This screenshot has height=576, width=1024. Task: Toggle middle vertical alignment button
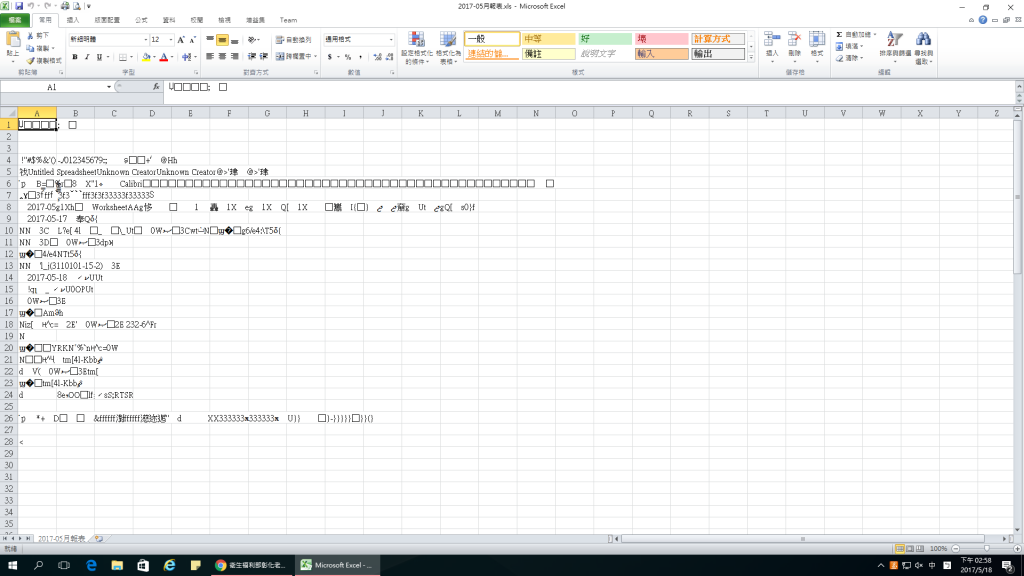tap(222, 40)
